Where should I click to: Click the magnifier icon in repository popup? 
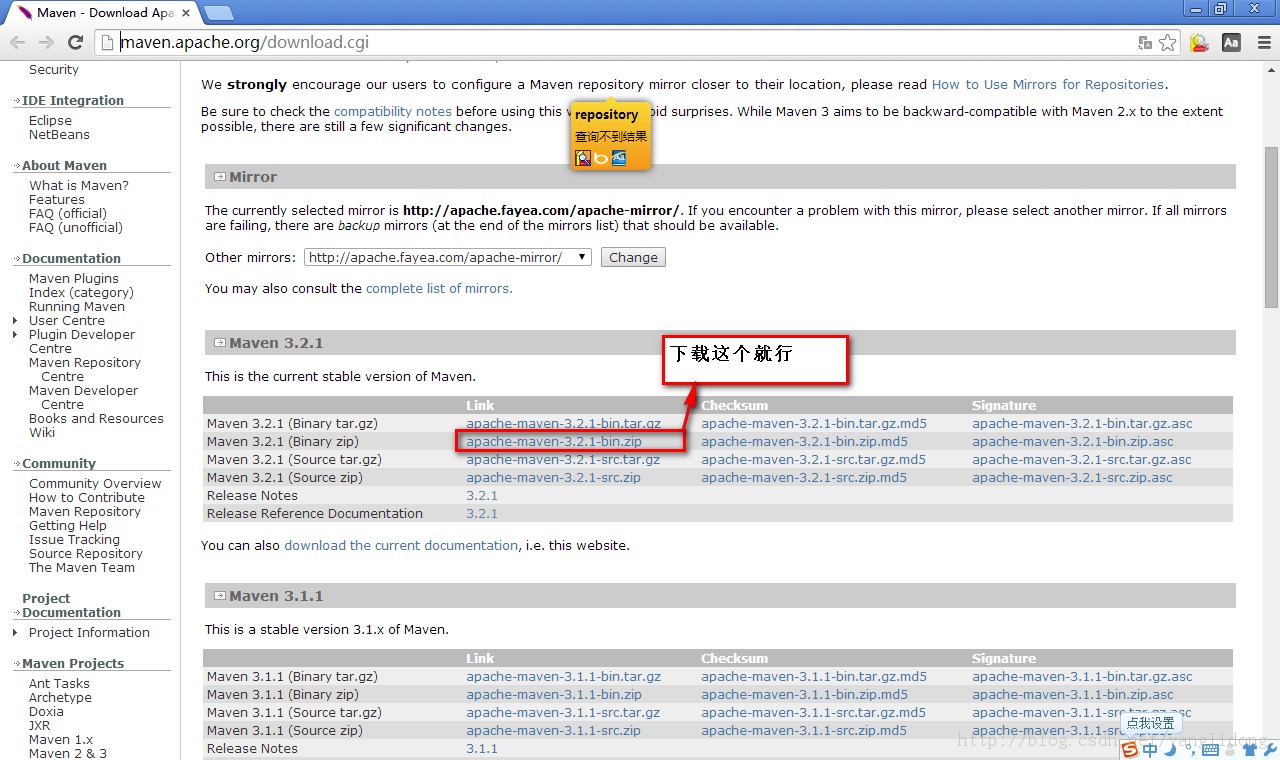point(583,158)
